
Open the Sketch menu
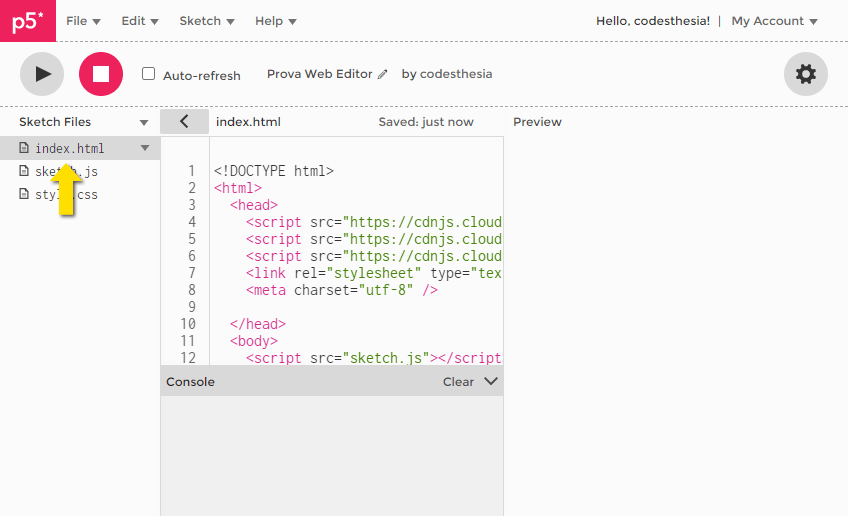(x=207, y=21)
